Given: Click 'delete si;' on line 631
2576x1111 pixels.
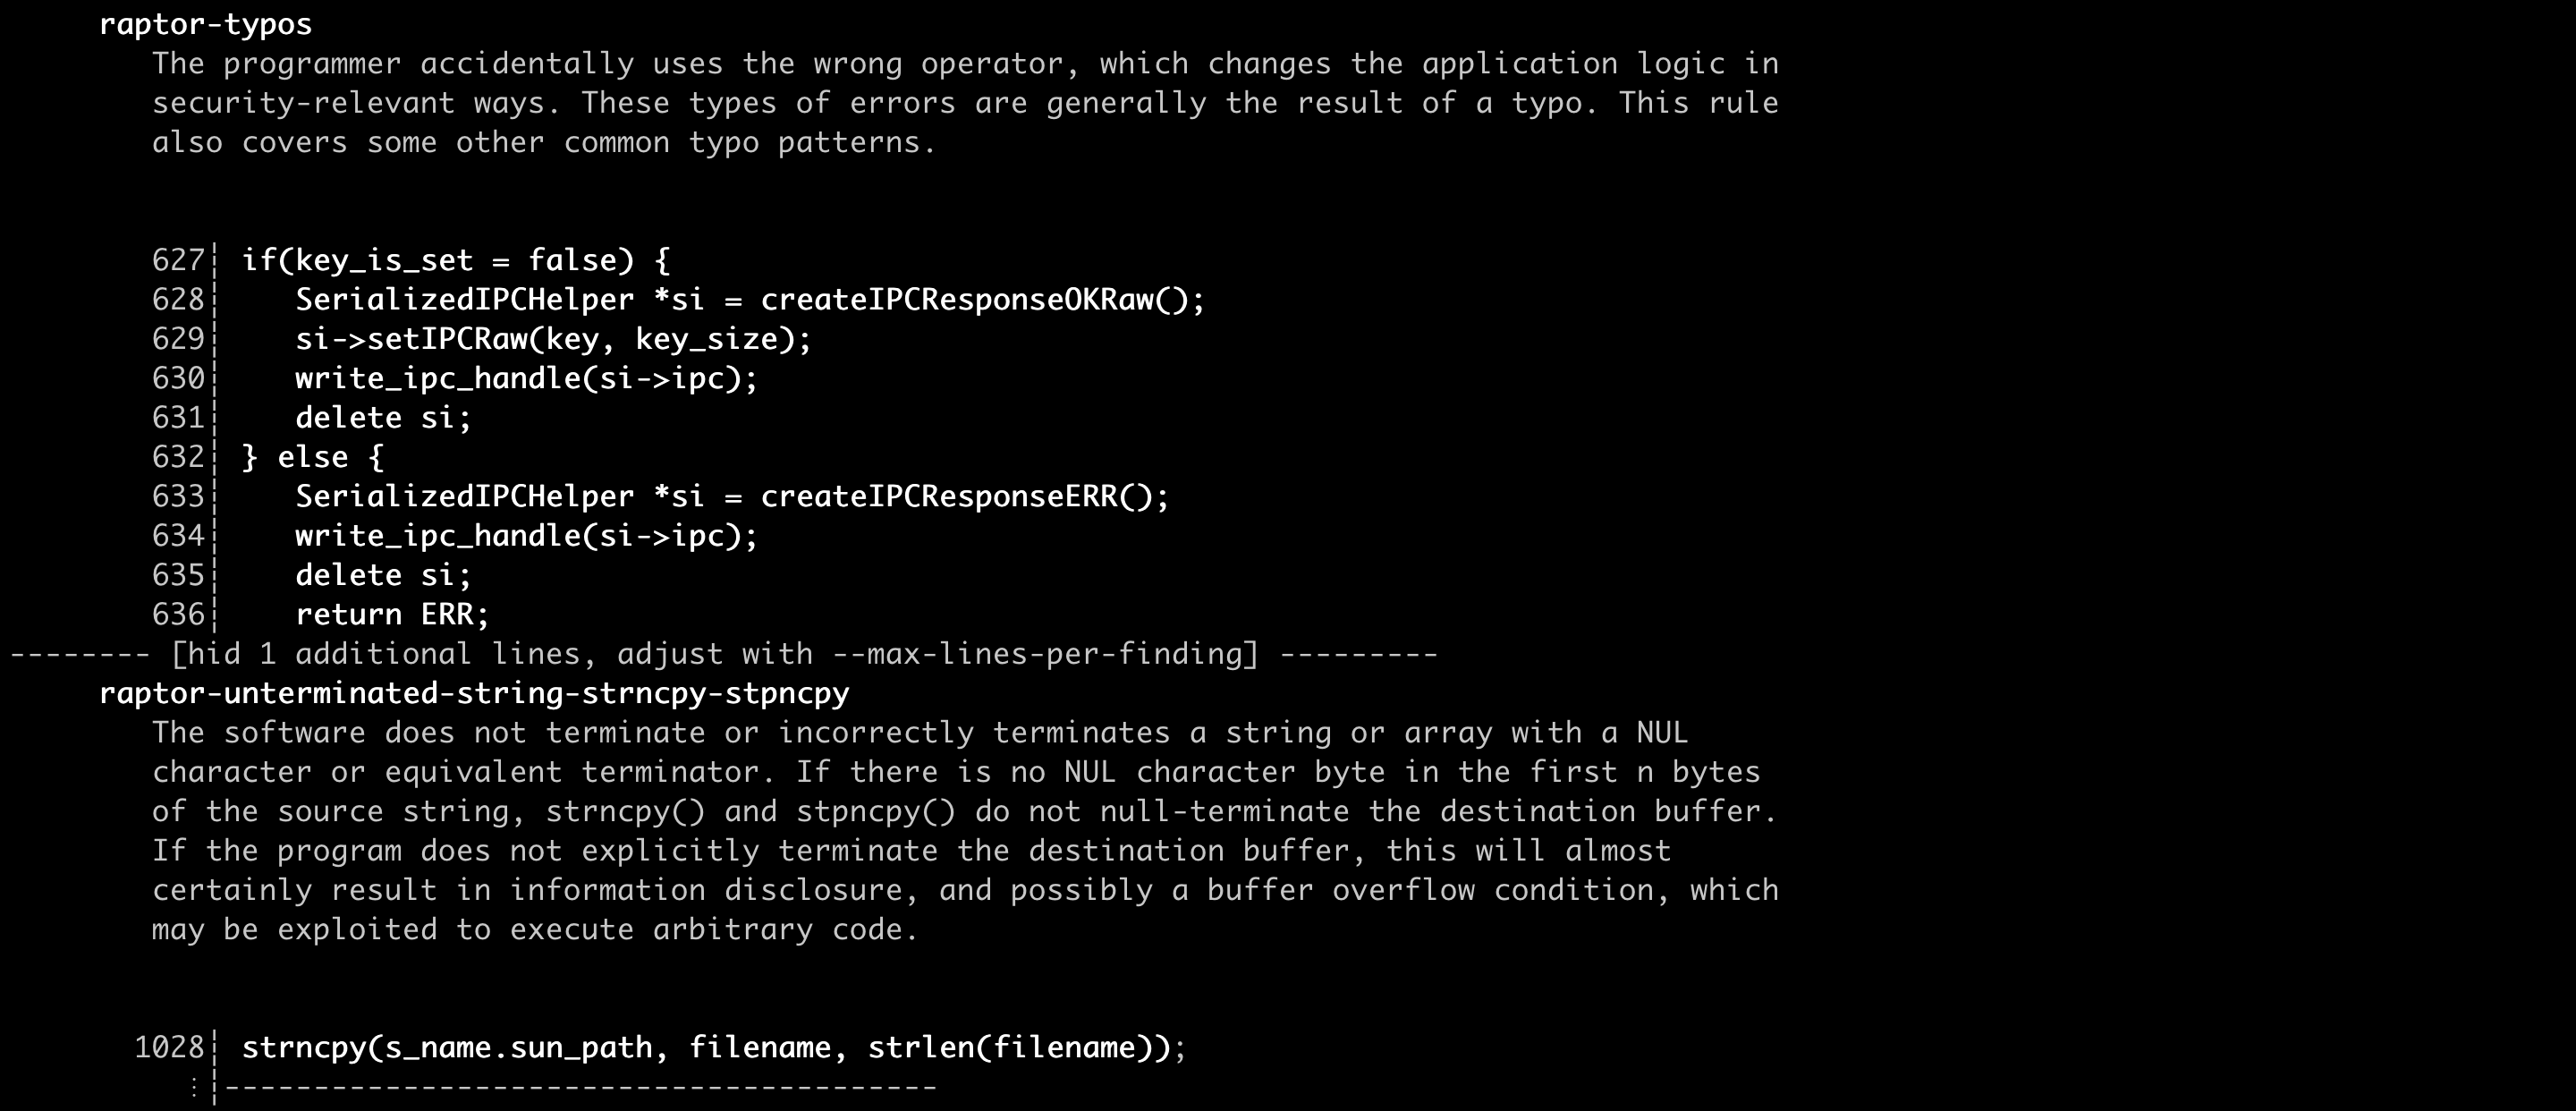Looking at the screenshot, I should 383,417.
